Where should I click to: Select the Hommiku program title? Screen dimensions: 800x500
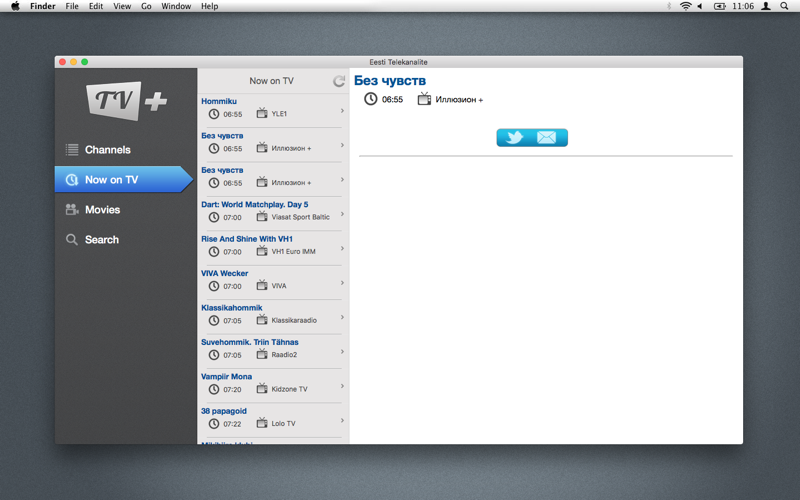pos(219,101)
